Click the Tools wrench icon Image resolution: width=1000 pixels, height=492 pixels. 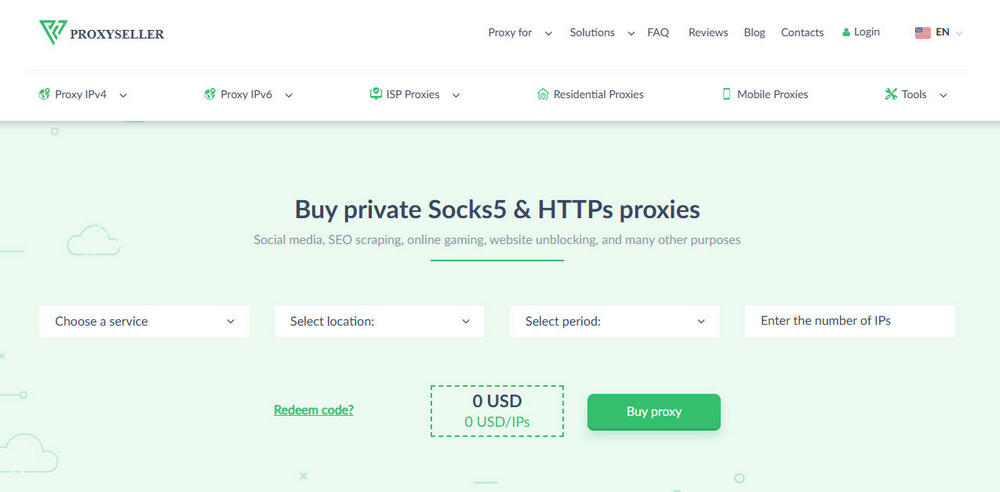click(891, 95)
